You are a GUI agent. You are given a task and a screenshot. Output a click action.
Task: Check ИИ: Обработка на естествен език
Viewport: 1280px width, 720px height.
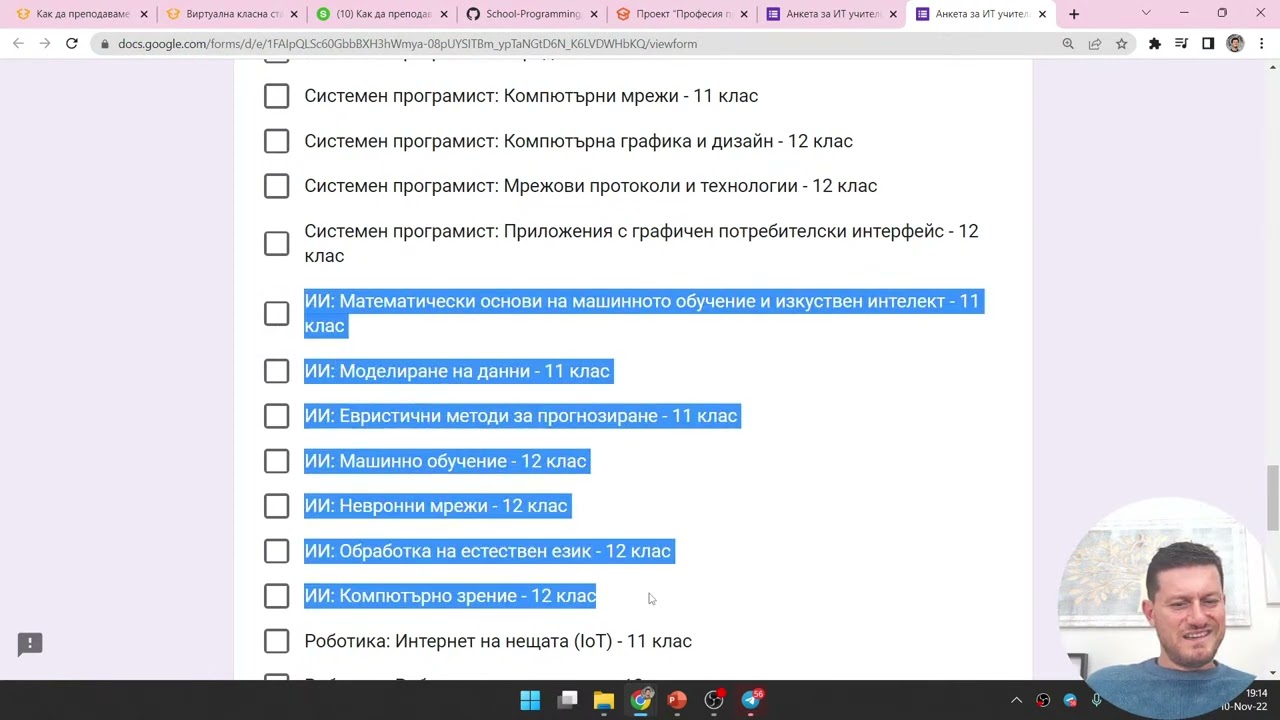(x=277, y=551)
